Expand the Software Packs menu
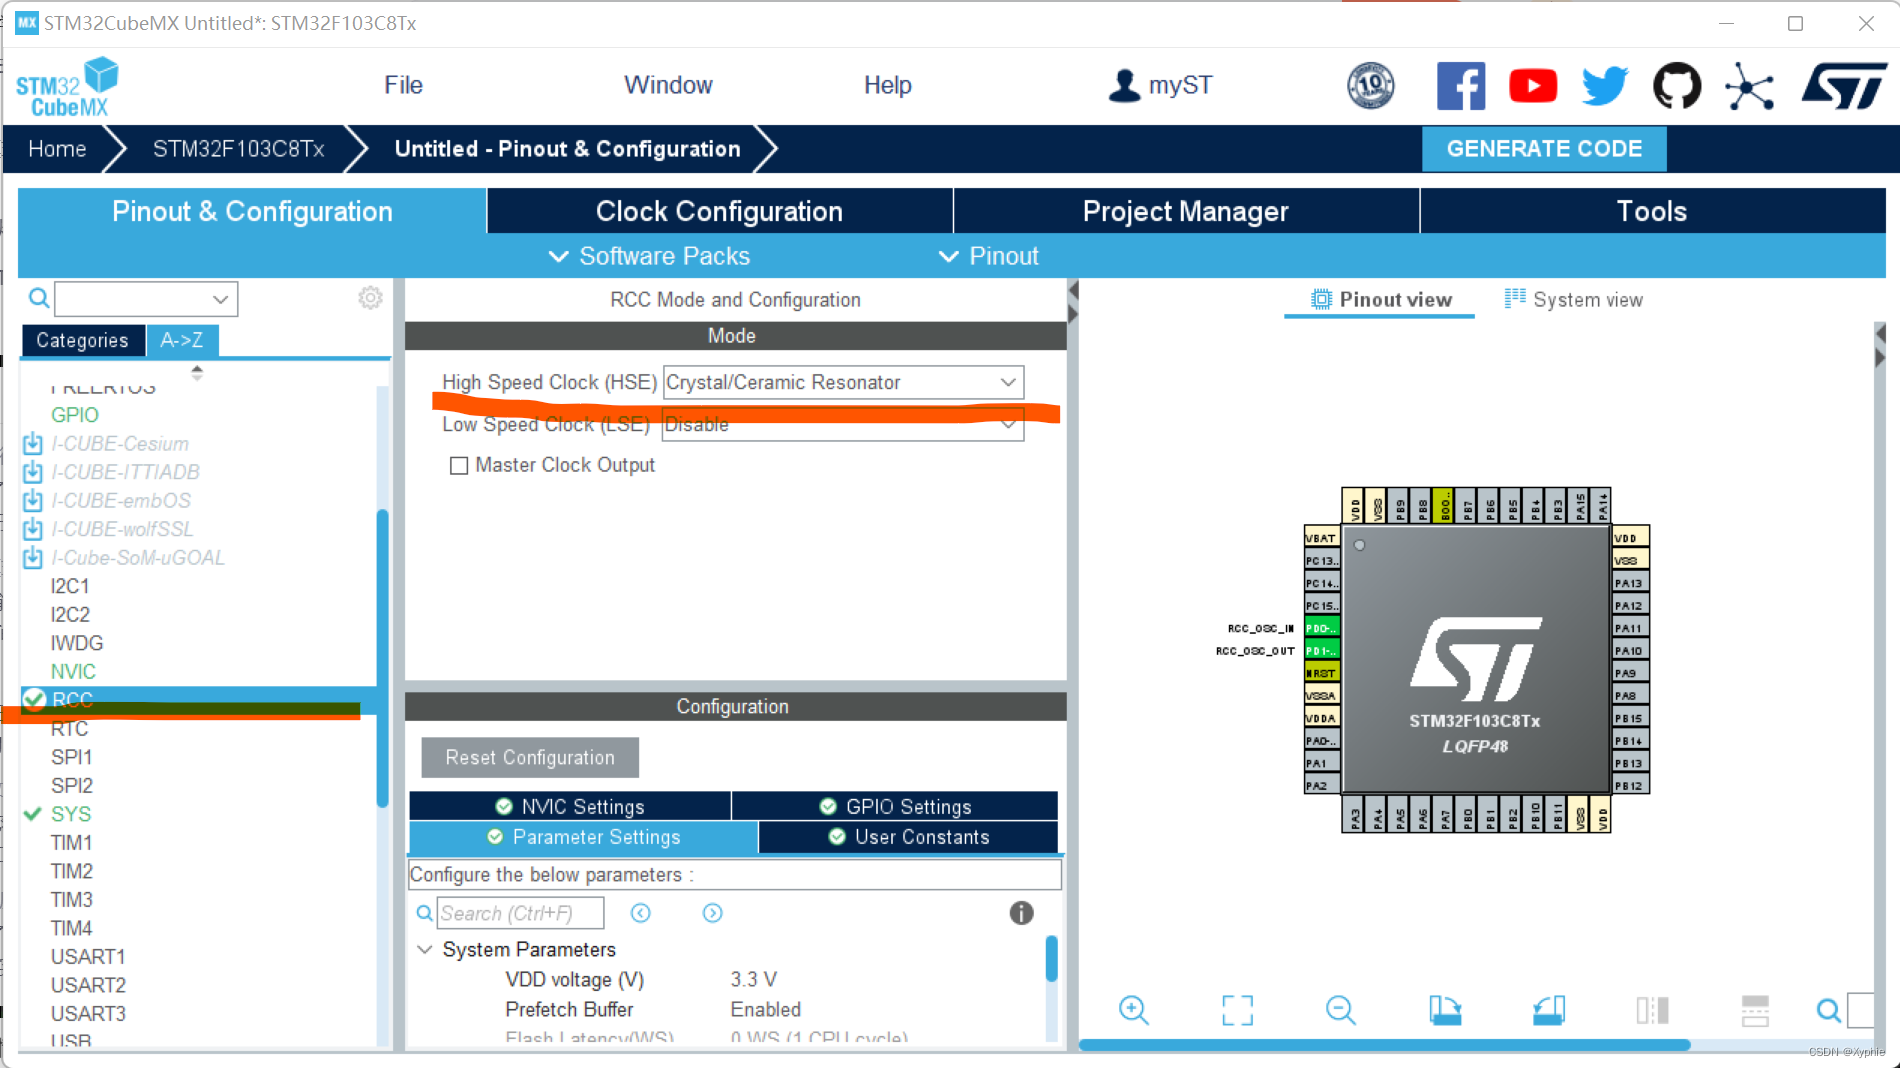1900x1068 pixels. pos(649,256)
